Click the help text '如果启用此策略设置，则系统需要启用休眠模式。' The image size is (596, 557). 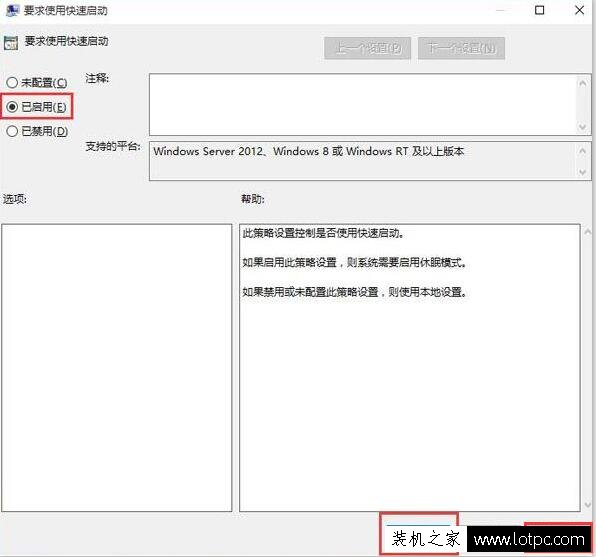(x=355, y=262)
